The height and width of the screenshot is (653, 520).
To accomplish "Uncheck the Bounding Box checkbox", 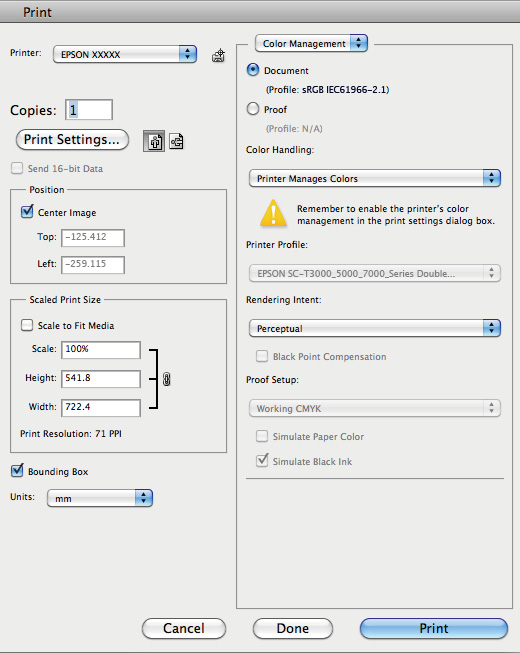I will [17, 471].
